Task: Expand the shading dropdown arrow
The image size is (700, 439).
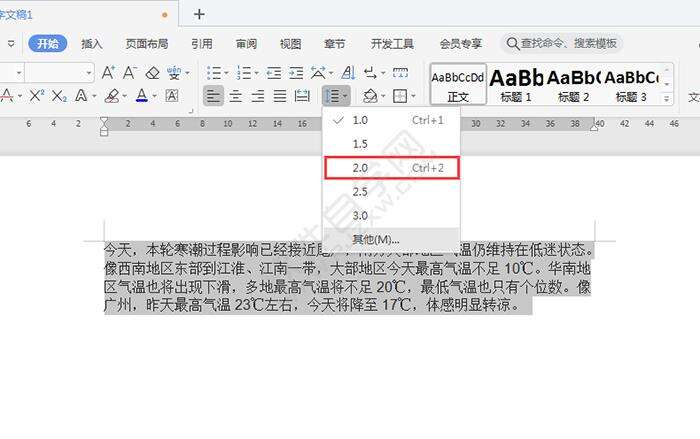Action: pyautogui.click(x=383, y=96)
